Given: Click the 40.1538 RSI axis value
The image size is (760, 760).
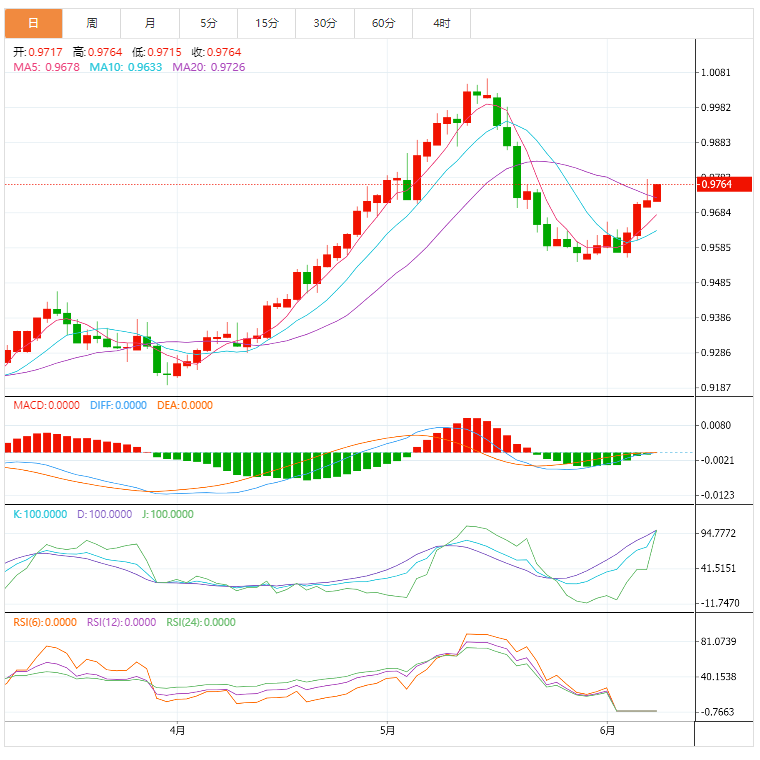Looking at the screenshot, I should (x=718, y=677).
